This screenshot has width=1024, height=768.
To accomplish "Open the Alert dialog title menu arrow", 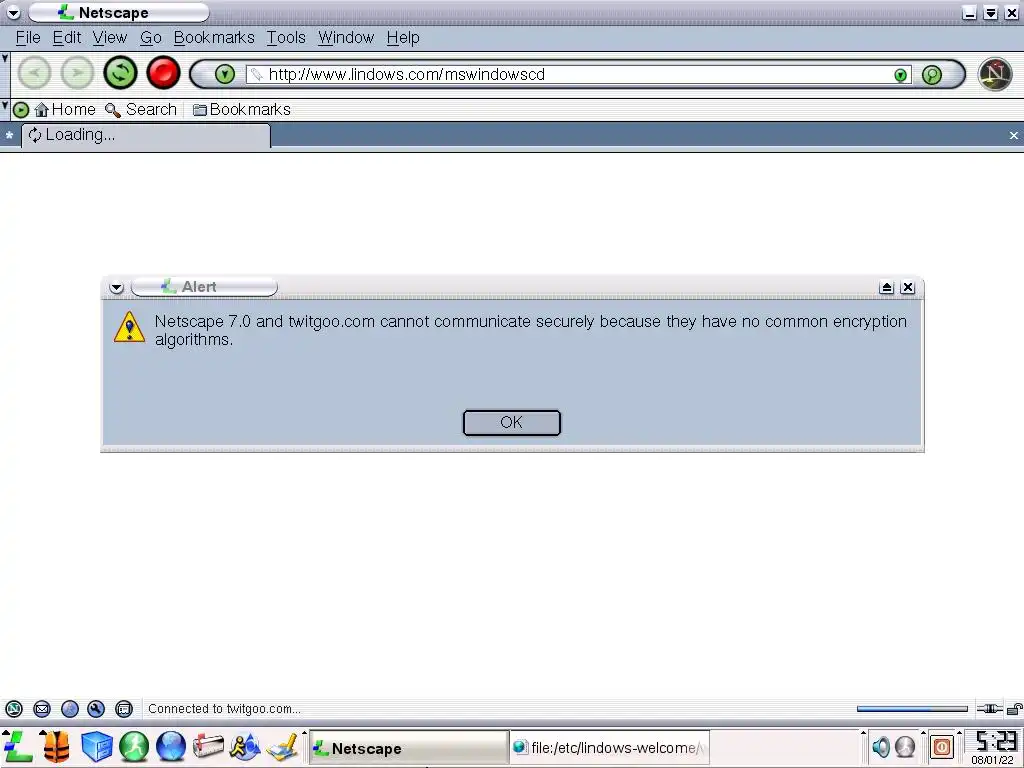I will [116, 287].
